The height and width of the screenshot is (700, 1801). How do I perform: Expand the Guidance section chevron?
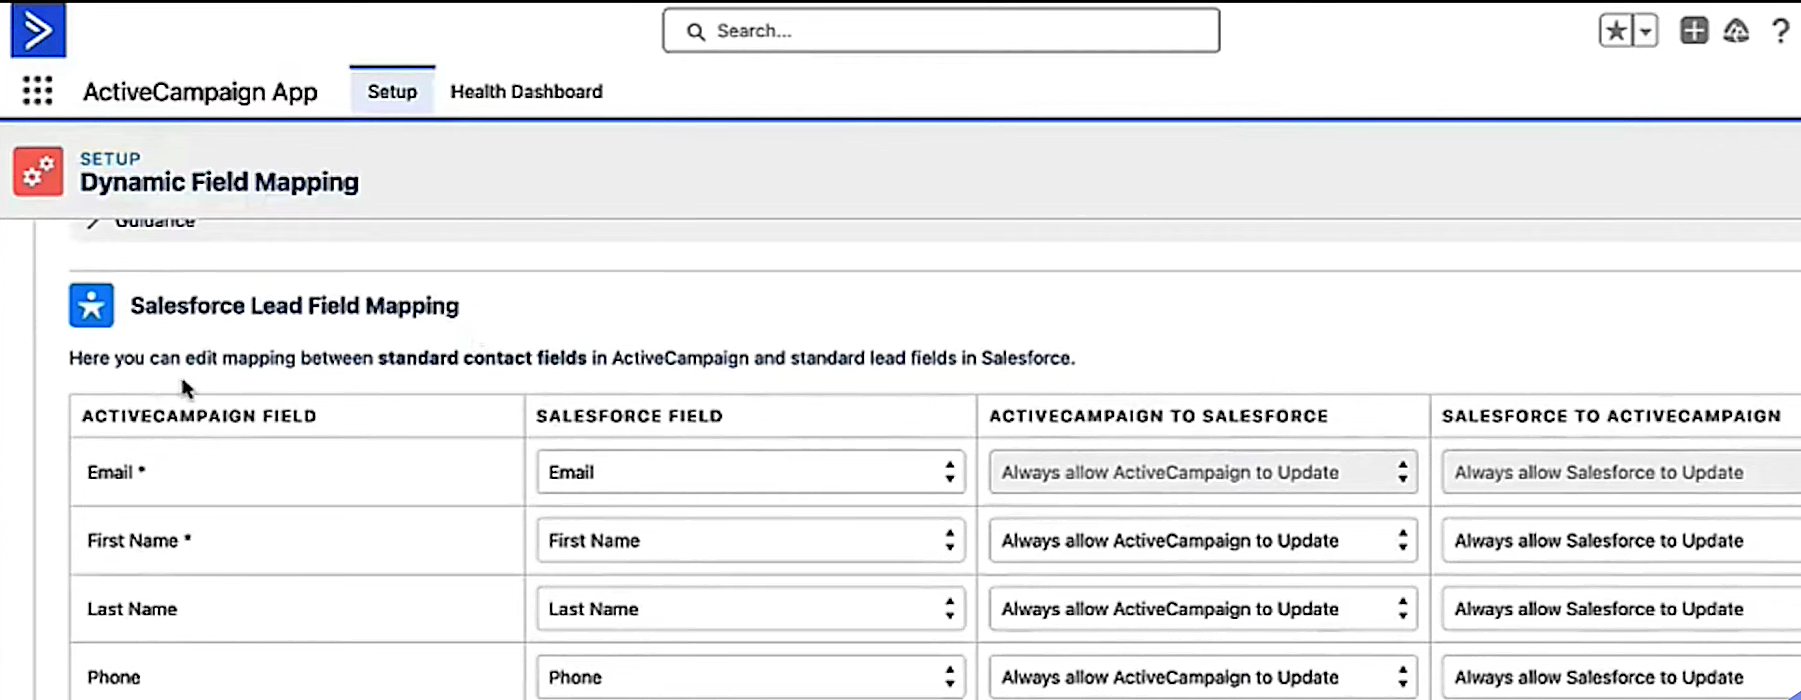click(x=92, y=222)
